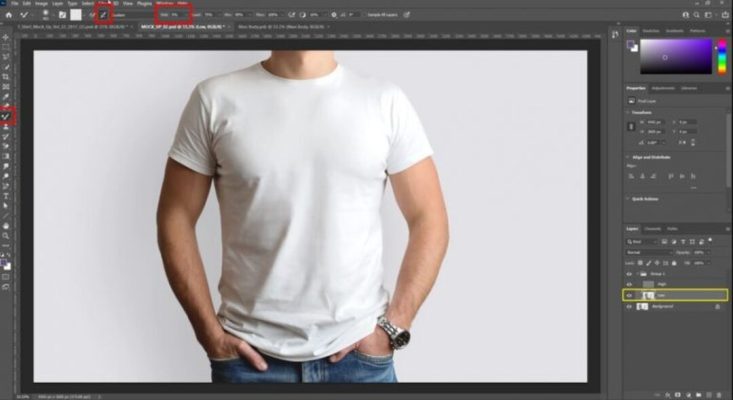
Task: Switch to the Channels tab
Action: pos(653,229)
